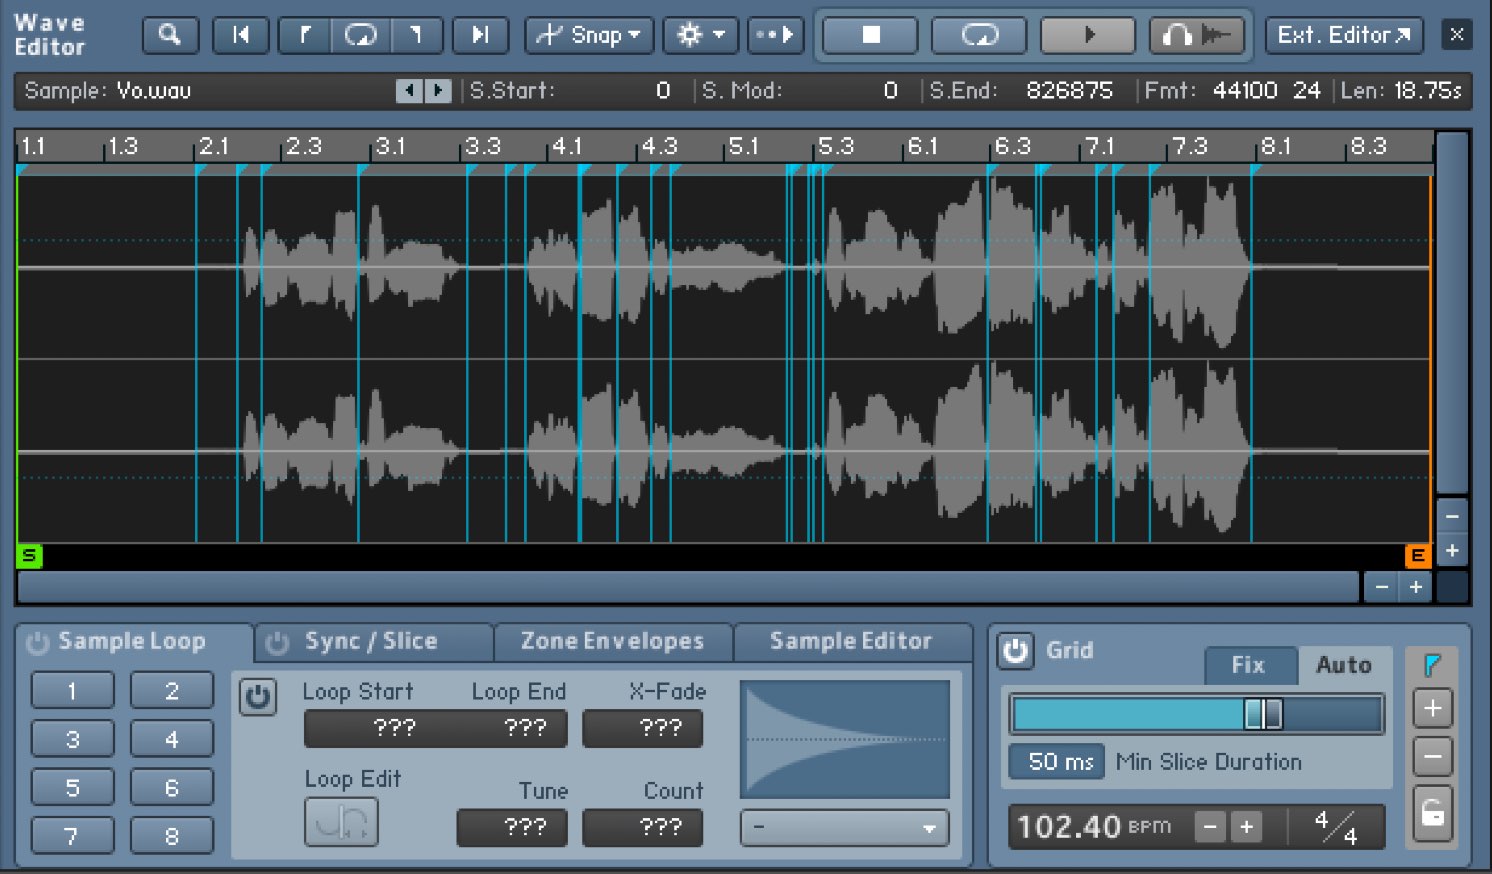Toggle the Grid power button

[x=1016, y=651]
